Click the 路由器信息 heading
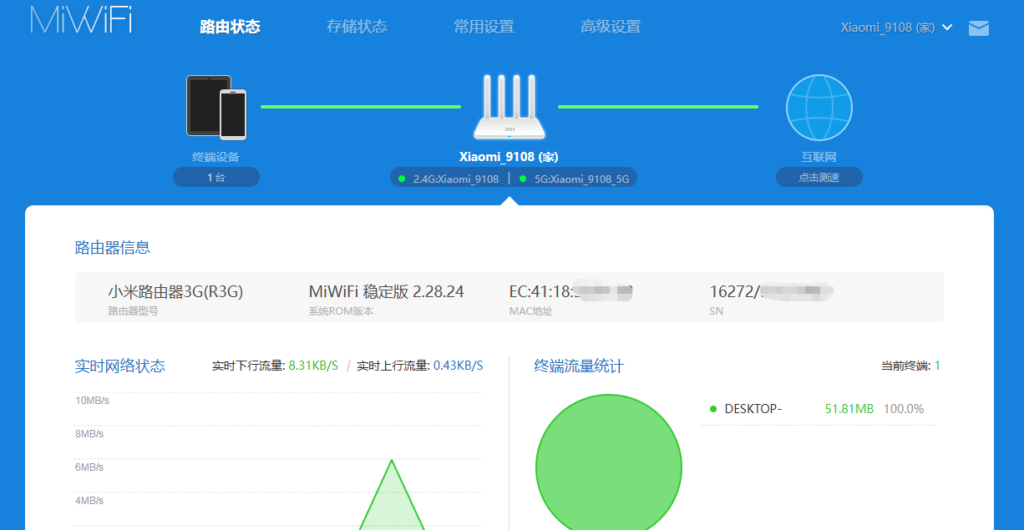The image size is (1024, 530). point(113,247)
